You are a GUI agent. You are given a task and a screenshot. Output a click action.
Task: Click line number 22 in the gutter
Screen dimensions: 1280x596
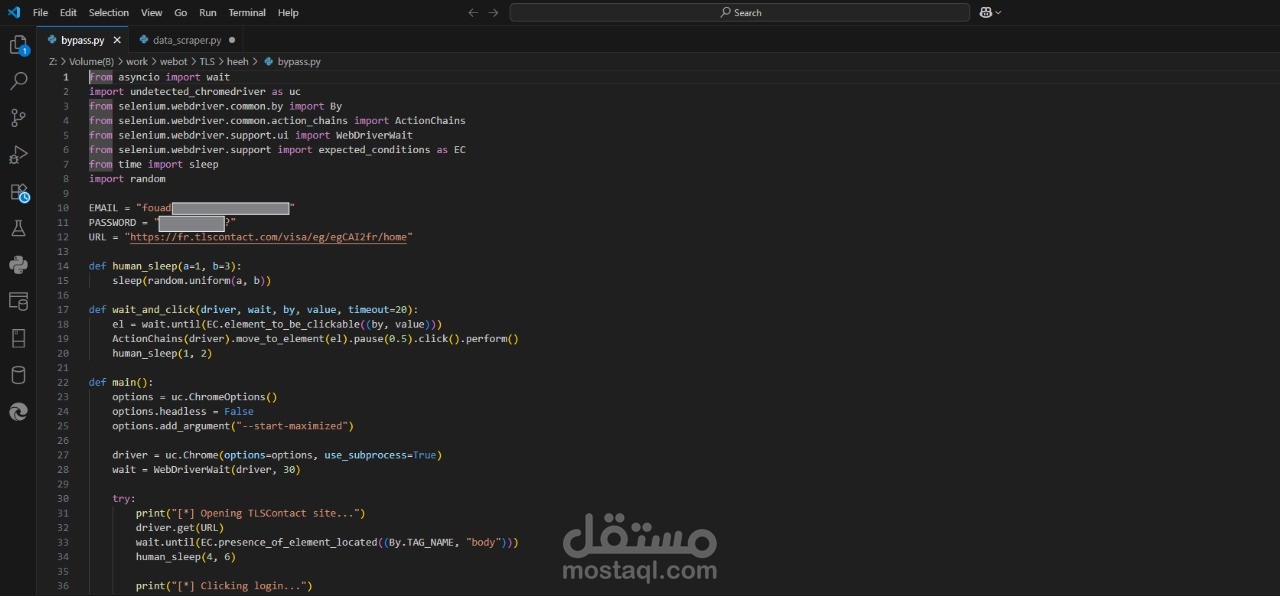coord(63,382)
